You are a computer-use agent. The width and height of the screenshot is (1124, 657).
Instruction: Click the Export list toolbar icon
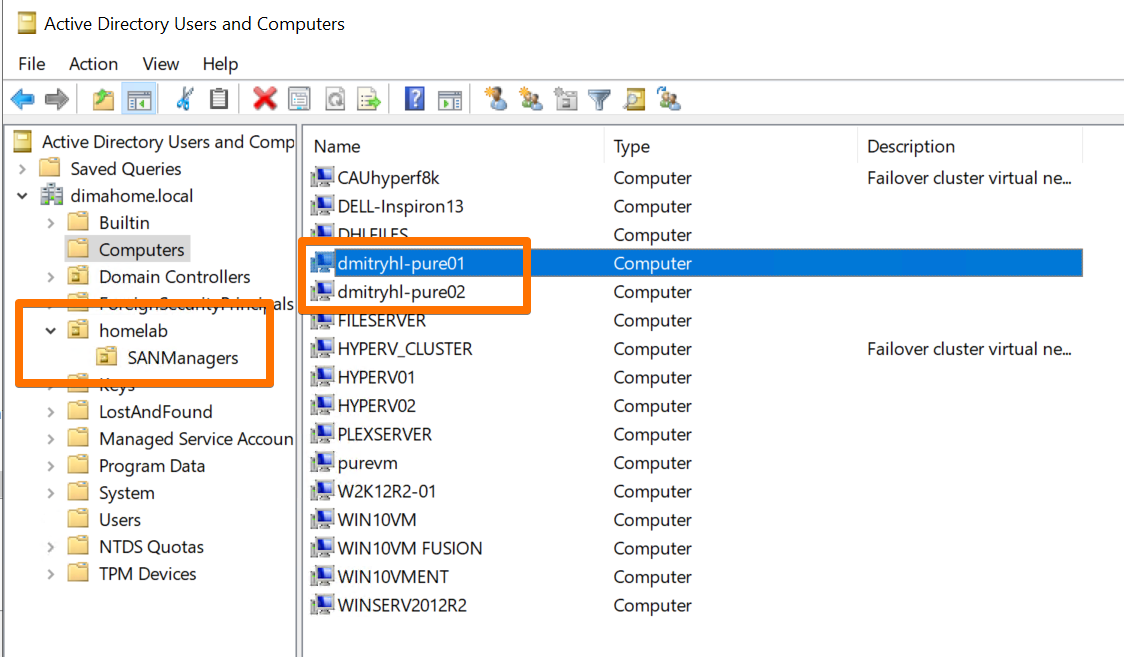click(x=370, y=99)
